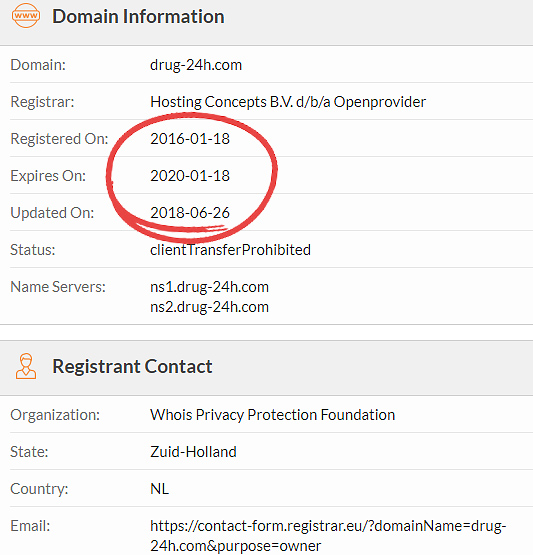533x555 pixels.
Task: Click Whois Privacy Protection Foundation organization
Action: (x=273, y=415)
